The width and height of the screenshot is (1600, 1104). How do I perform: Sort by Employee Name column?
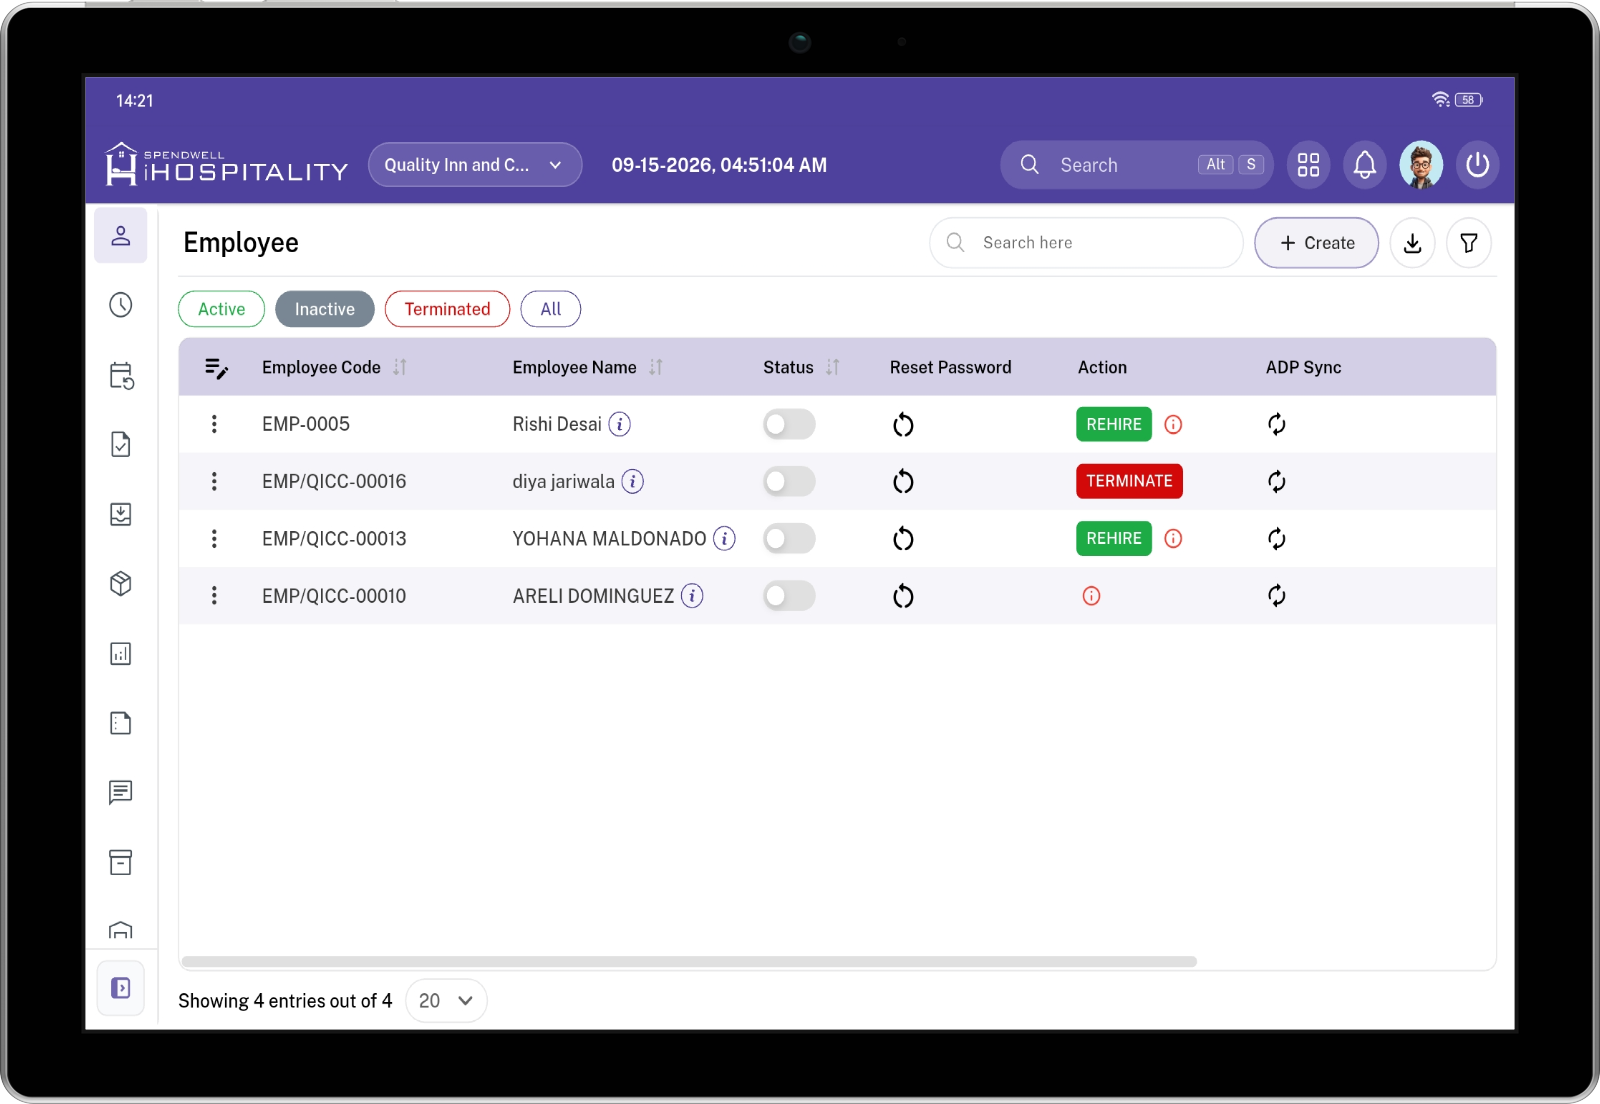(656, 367)
